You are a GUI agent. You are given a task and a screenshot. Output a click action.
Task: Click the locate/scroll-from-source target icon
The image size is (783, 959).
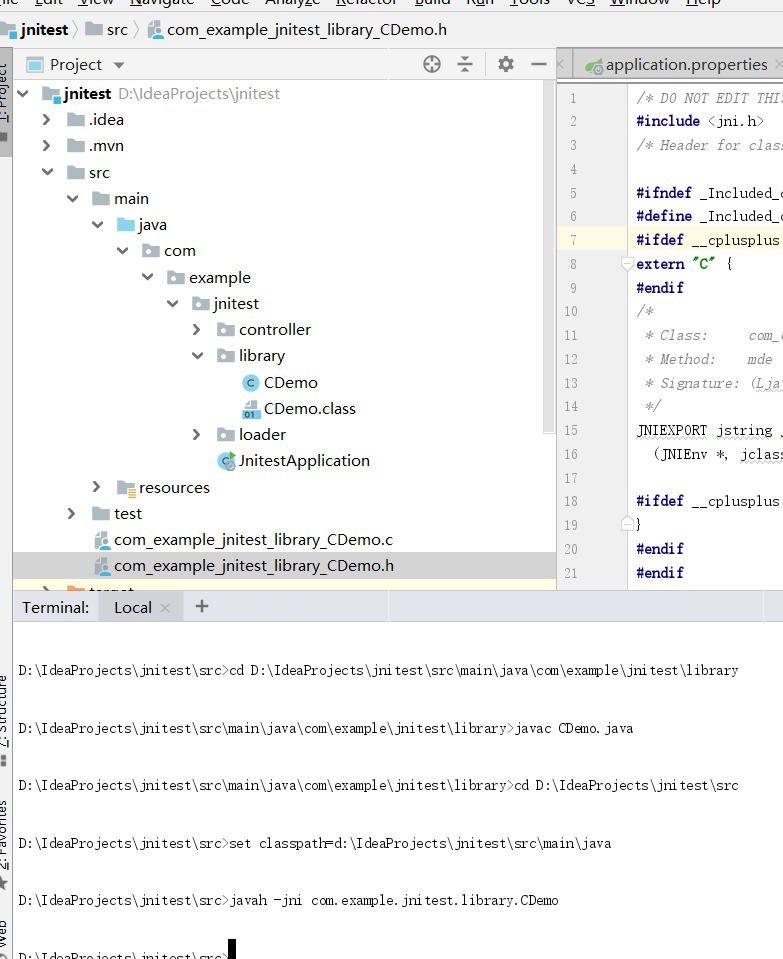432,64
